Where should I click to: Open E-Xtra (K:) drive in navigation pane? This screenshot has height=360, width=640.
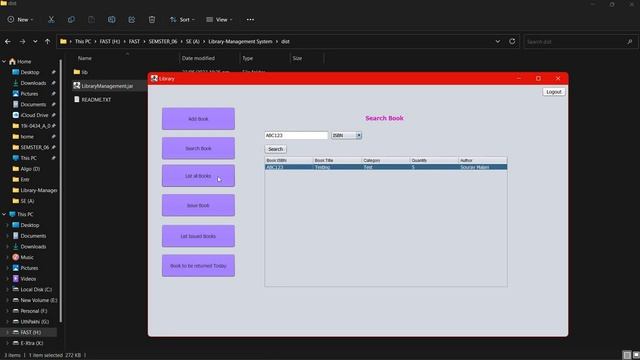28,343
